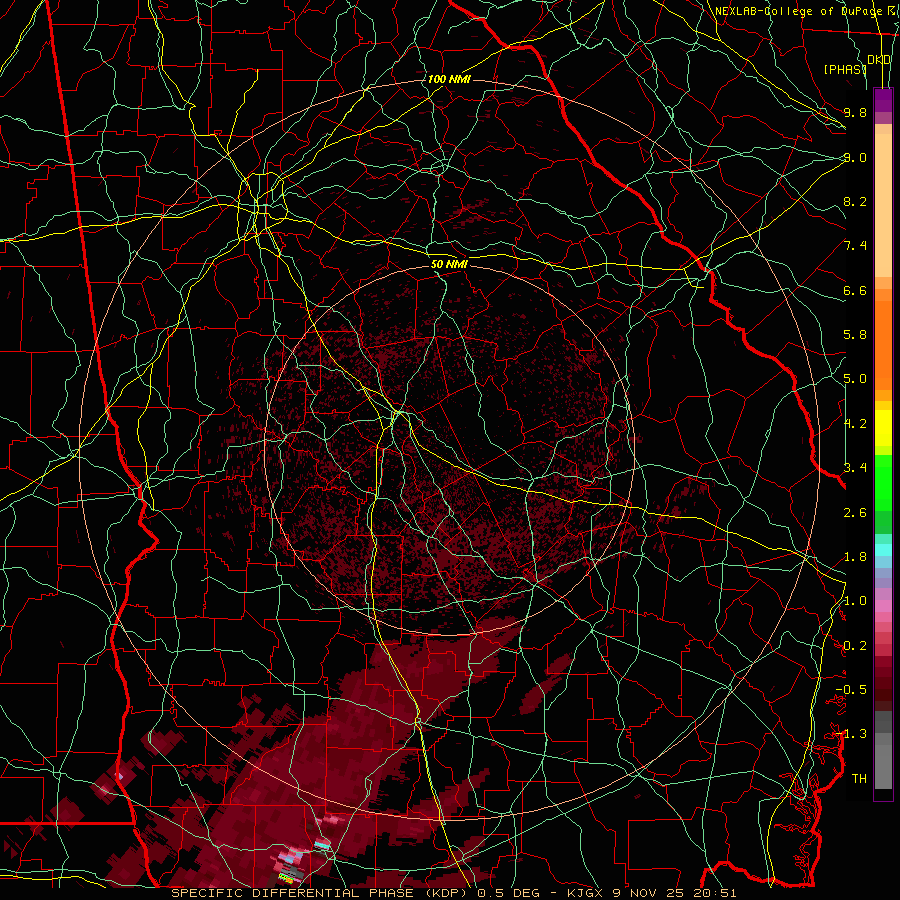900x900 pixels.
Task: Click the -1.3 value on the color scale
Action: [x=851, y=734]
